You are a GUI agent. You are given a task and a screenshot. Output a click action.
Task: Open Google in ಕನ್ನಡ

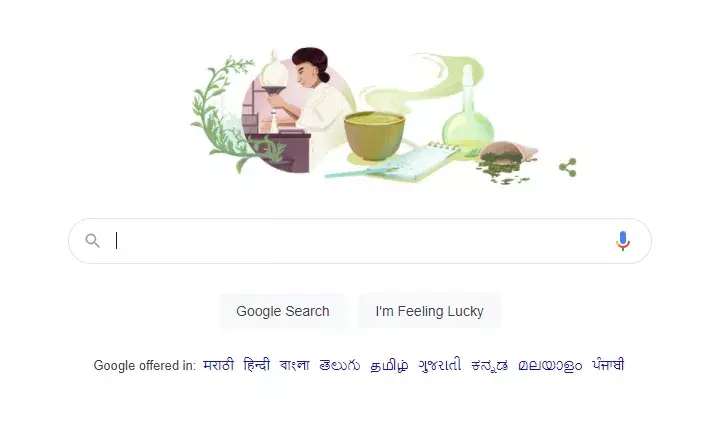point(490,365)
